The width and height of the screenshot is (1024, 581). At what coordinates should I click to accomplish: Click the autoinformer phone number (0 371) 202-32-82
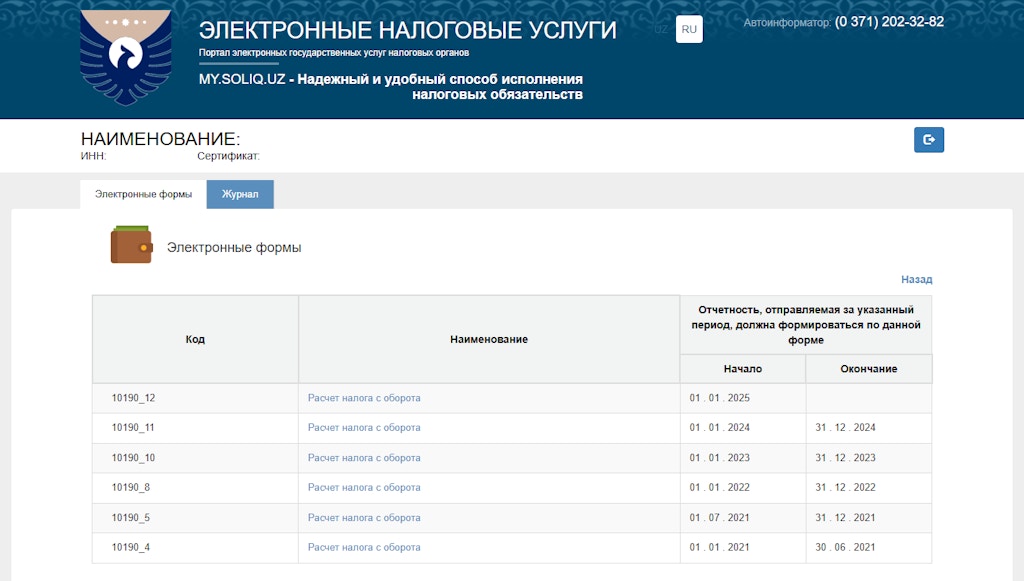coord(889,21)
